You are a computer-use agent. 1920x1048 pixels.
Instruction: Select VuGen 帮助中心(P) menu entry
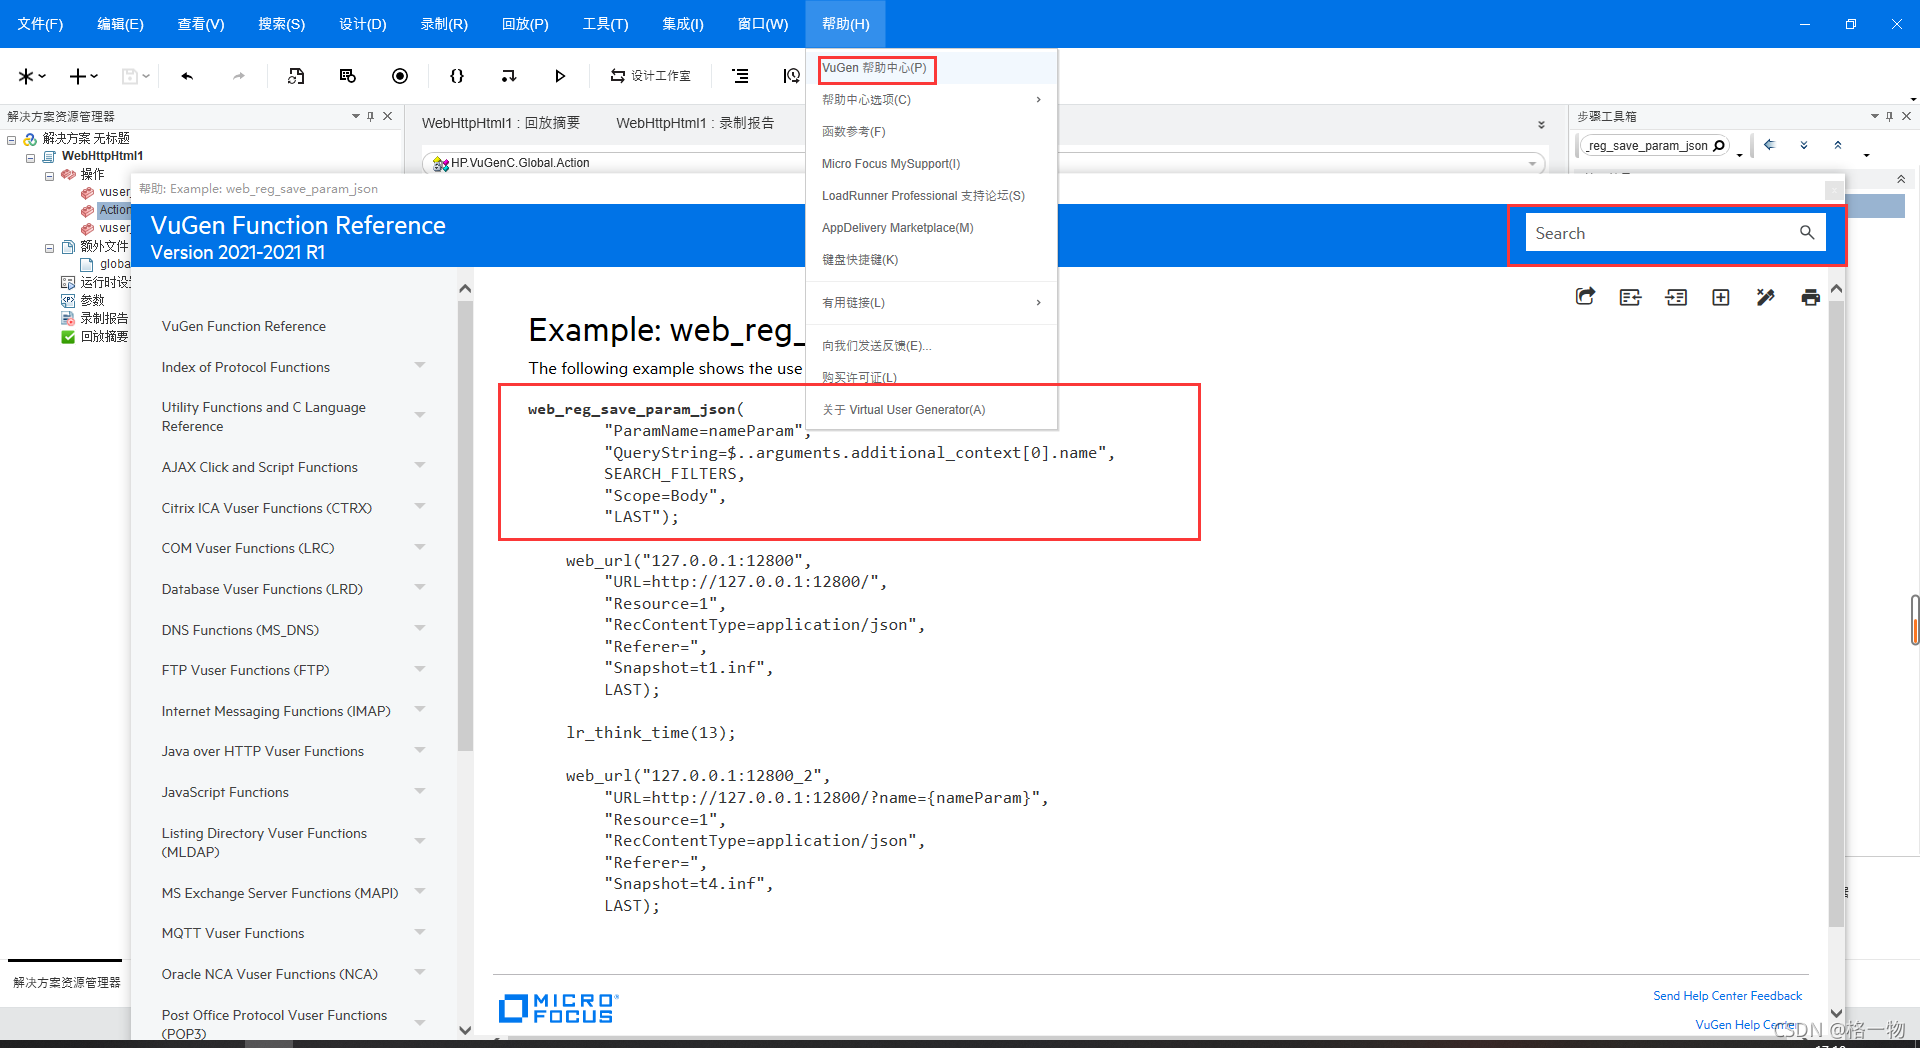(931, 68)
